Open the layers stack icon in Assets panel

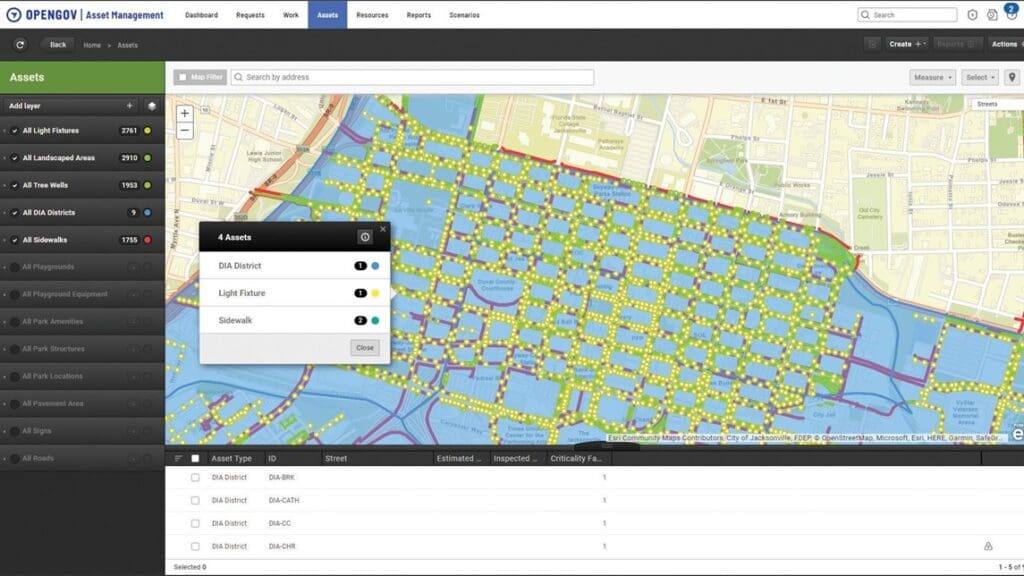click(152, 106)
